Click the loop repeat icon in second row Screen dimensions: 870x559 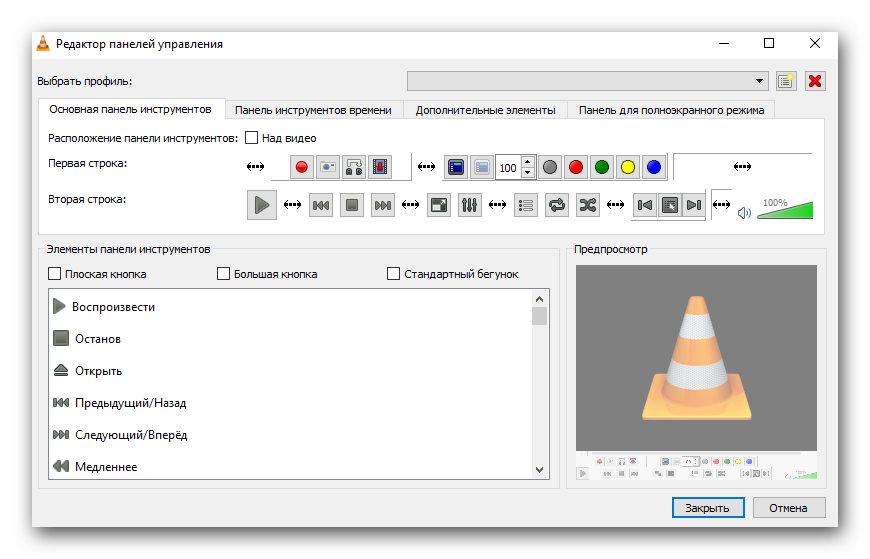coord(557,205)
